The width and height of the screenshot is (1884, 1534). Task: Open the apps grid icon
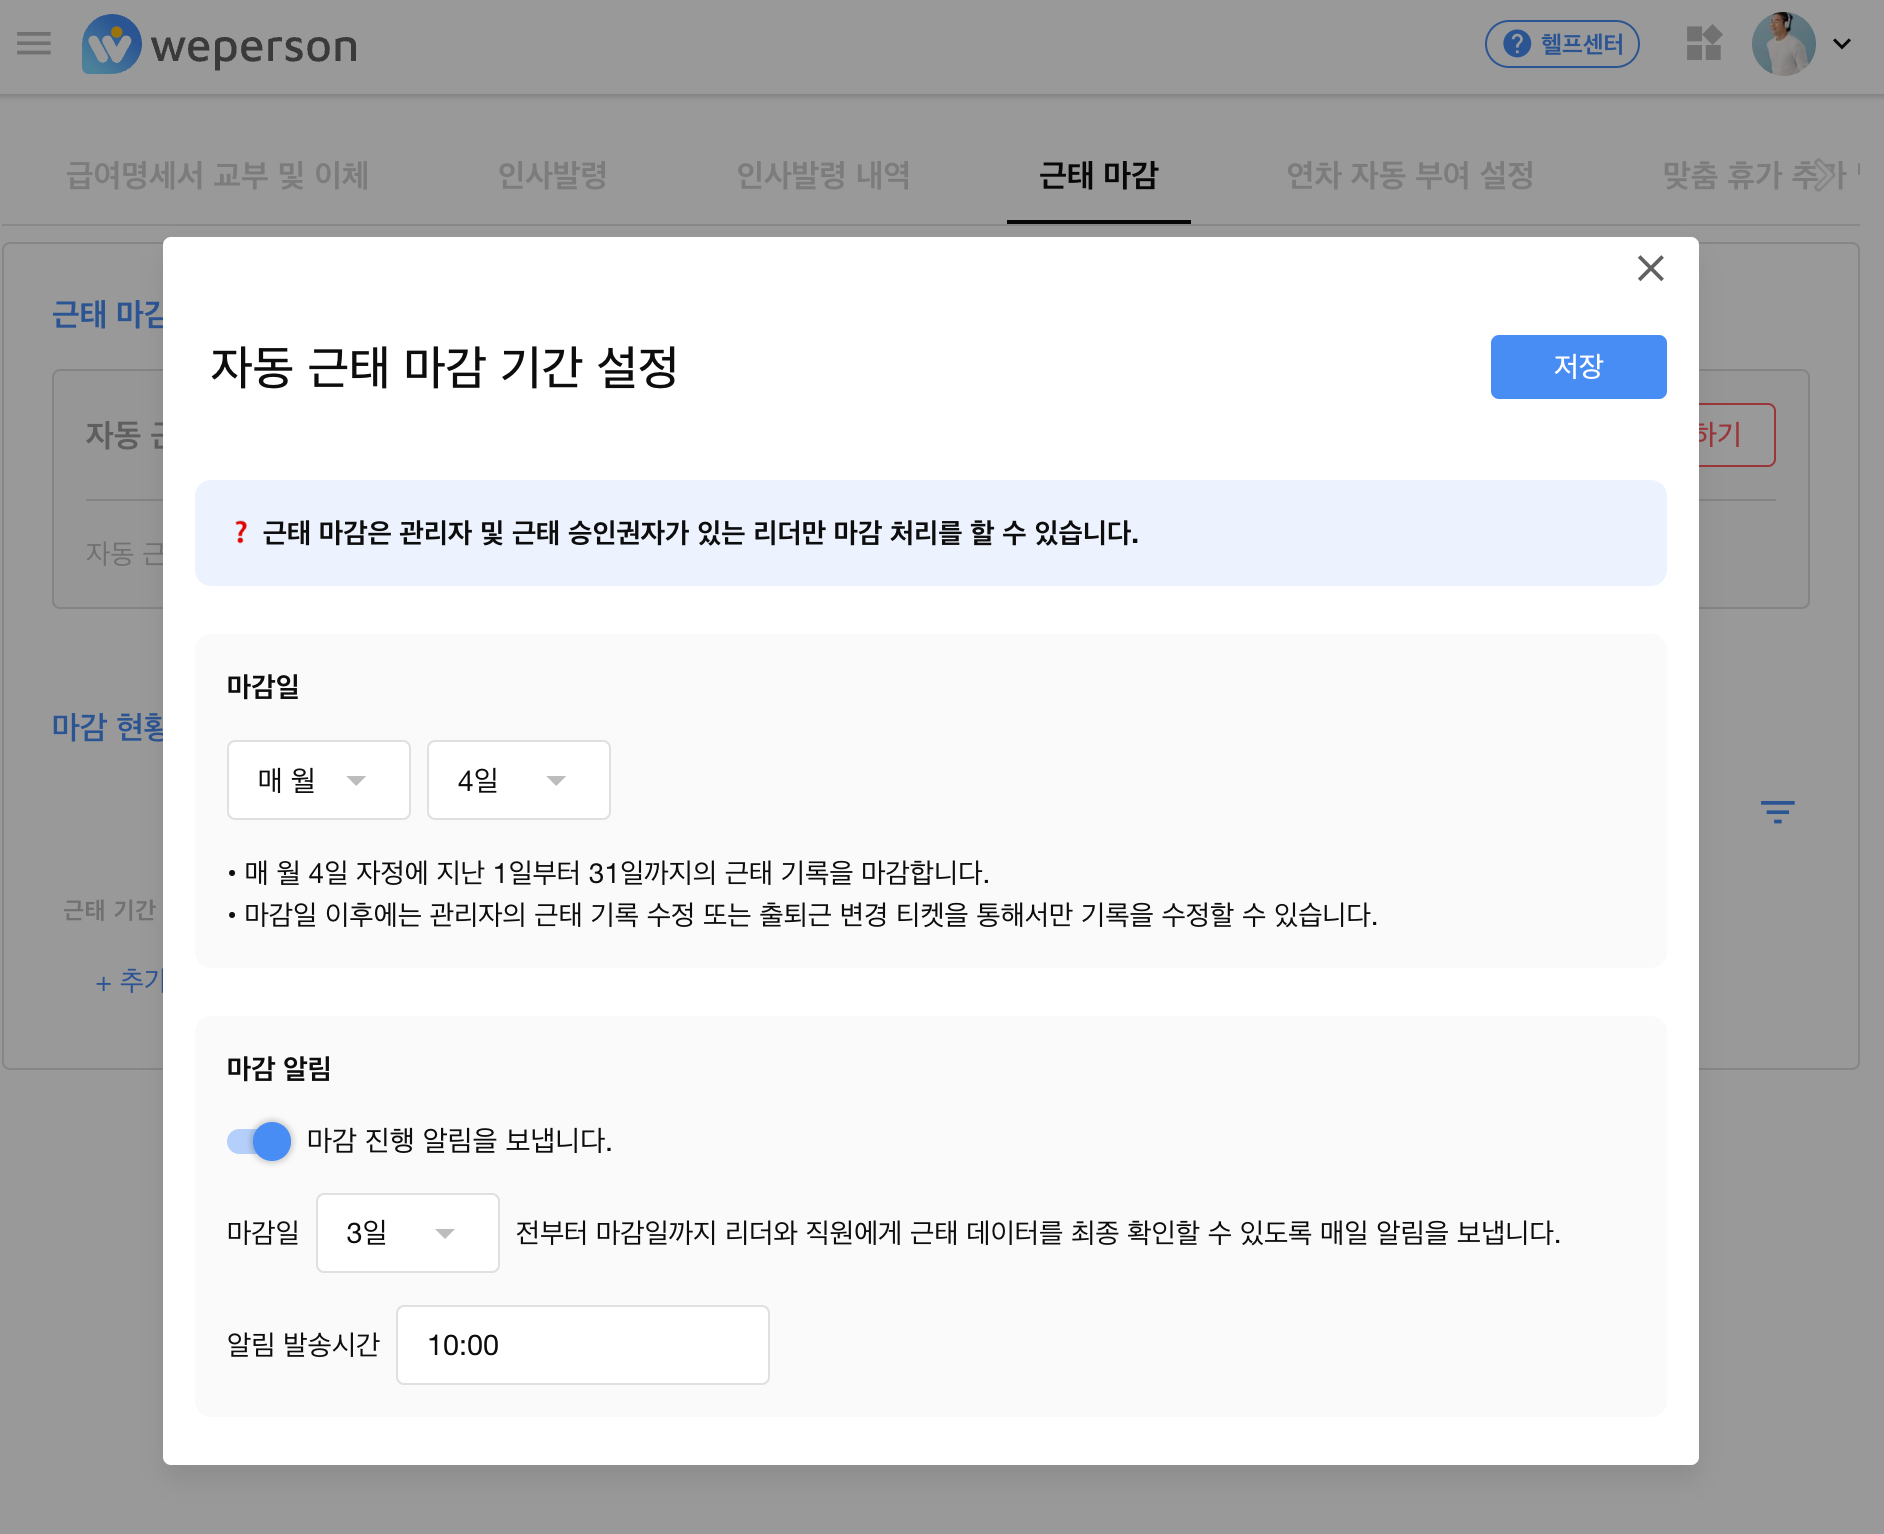coord(1704,44)
